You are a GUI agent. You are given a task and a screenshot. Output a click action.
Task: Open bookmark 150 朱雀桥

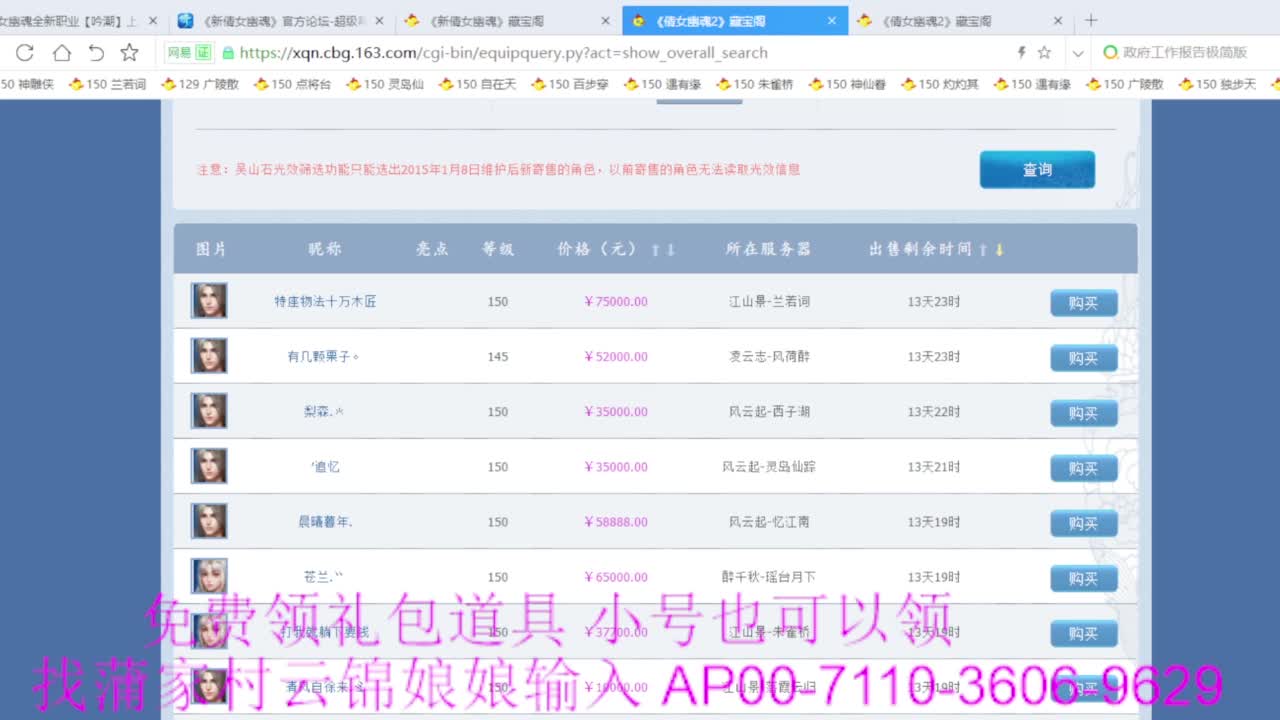point(755,84)
